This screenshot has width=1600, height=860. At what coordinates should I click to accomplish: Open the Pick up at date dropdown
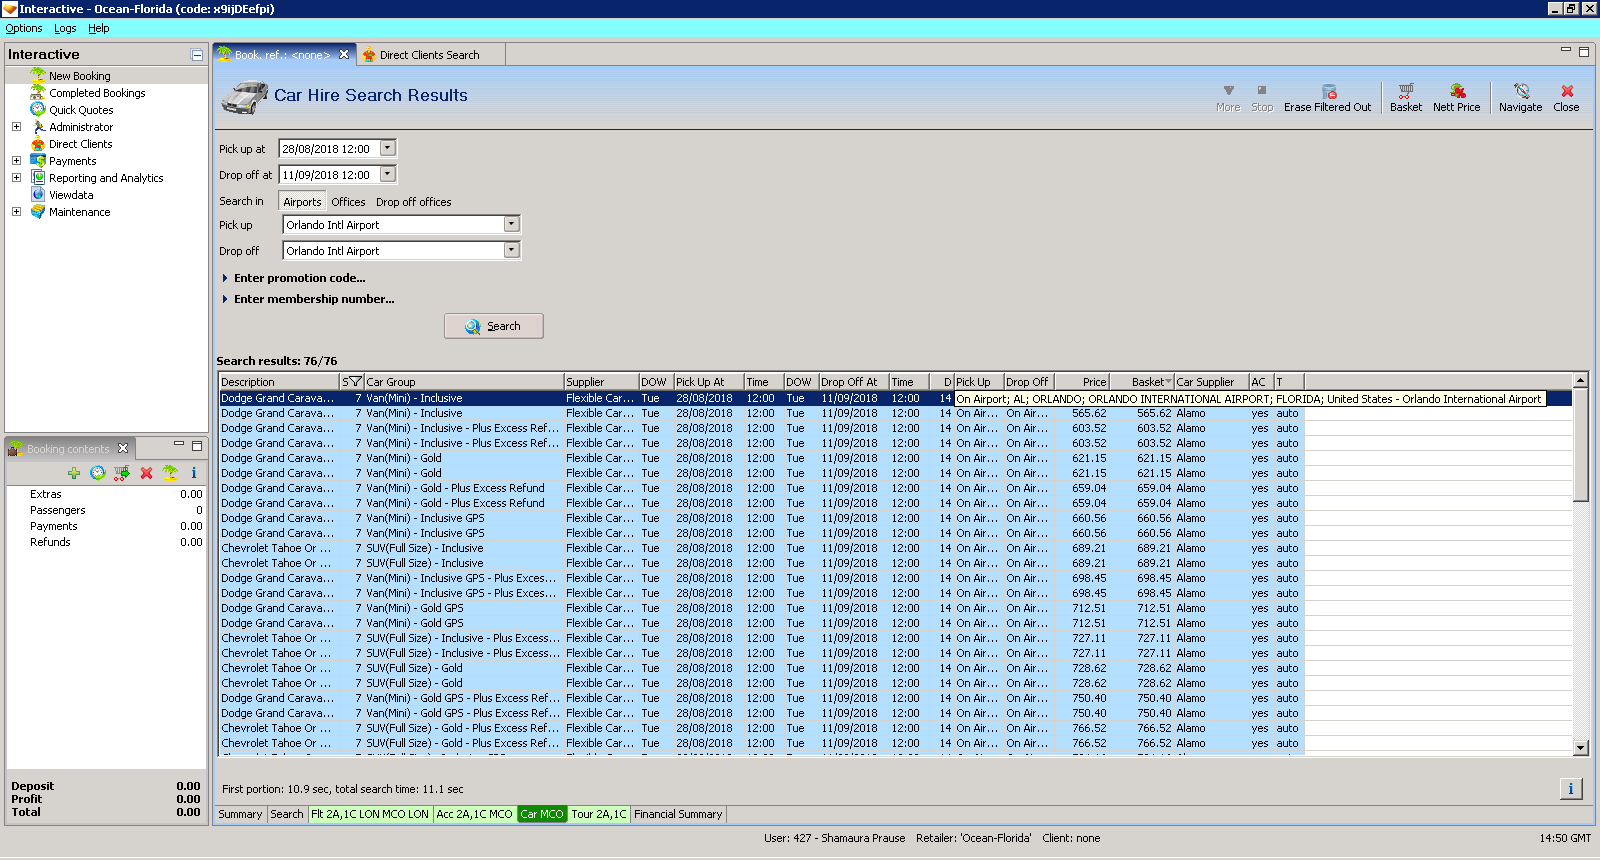388,148
